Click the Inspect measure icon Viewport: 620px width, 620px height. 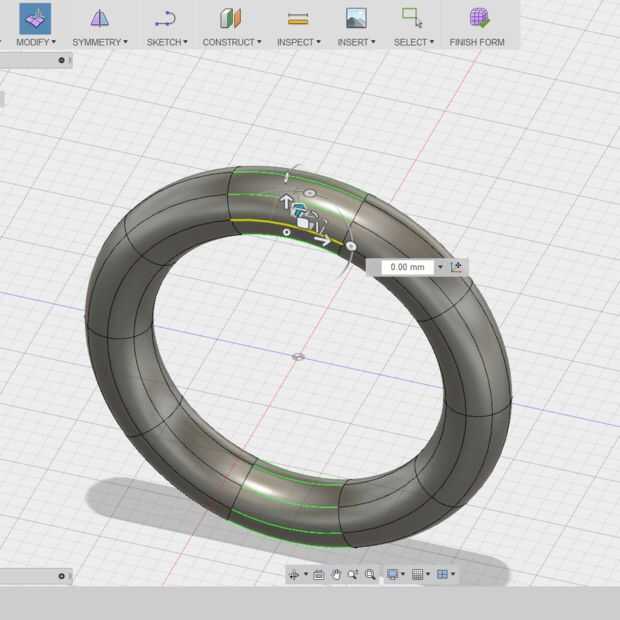coord(298,19)
